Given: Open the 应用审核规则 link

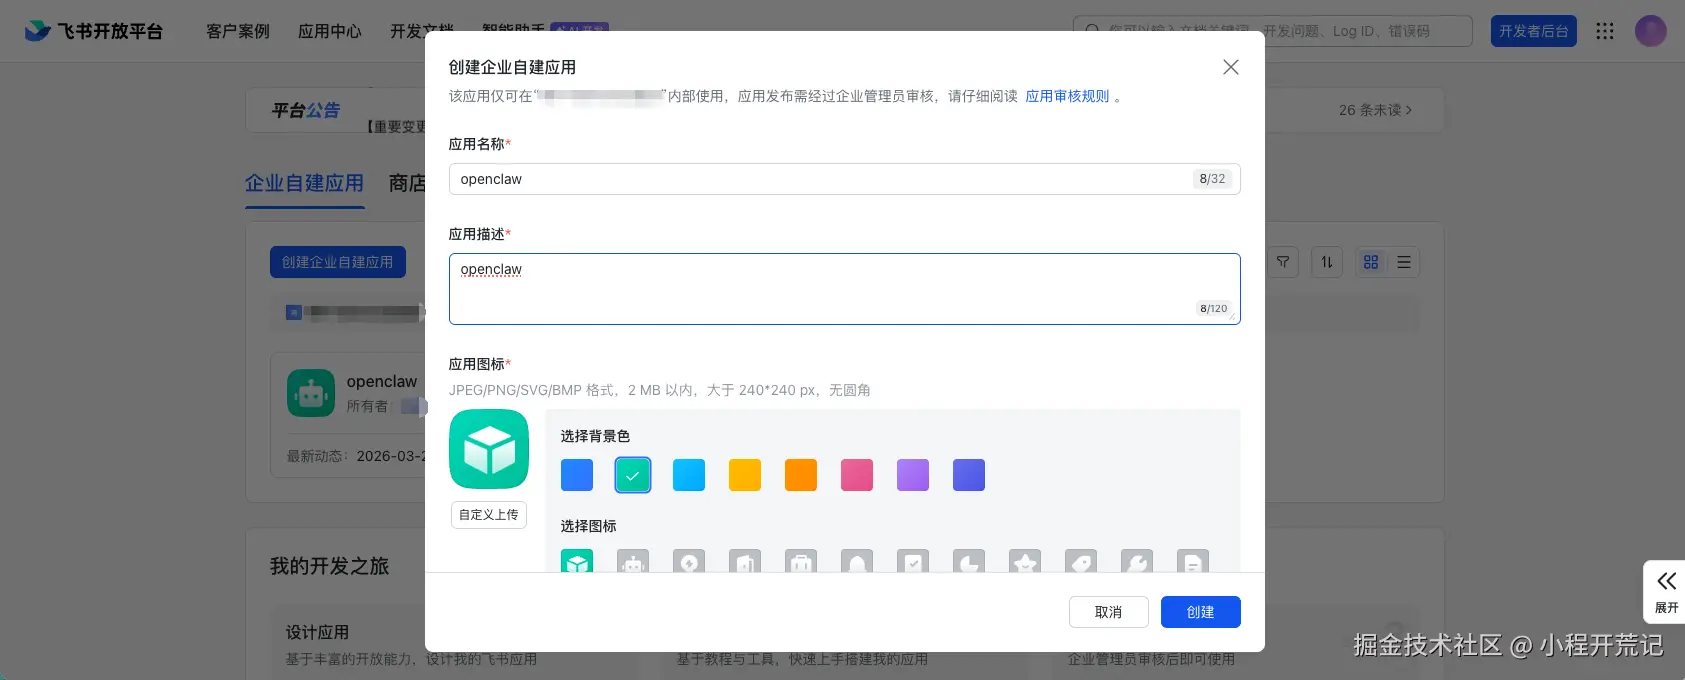Looking at the screenshot, I should [x=1067, y=96].
